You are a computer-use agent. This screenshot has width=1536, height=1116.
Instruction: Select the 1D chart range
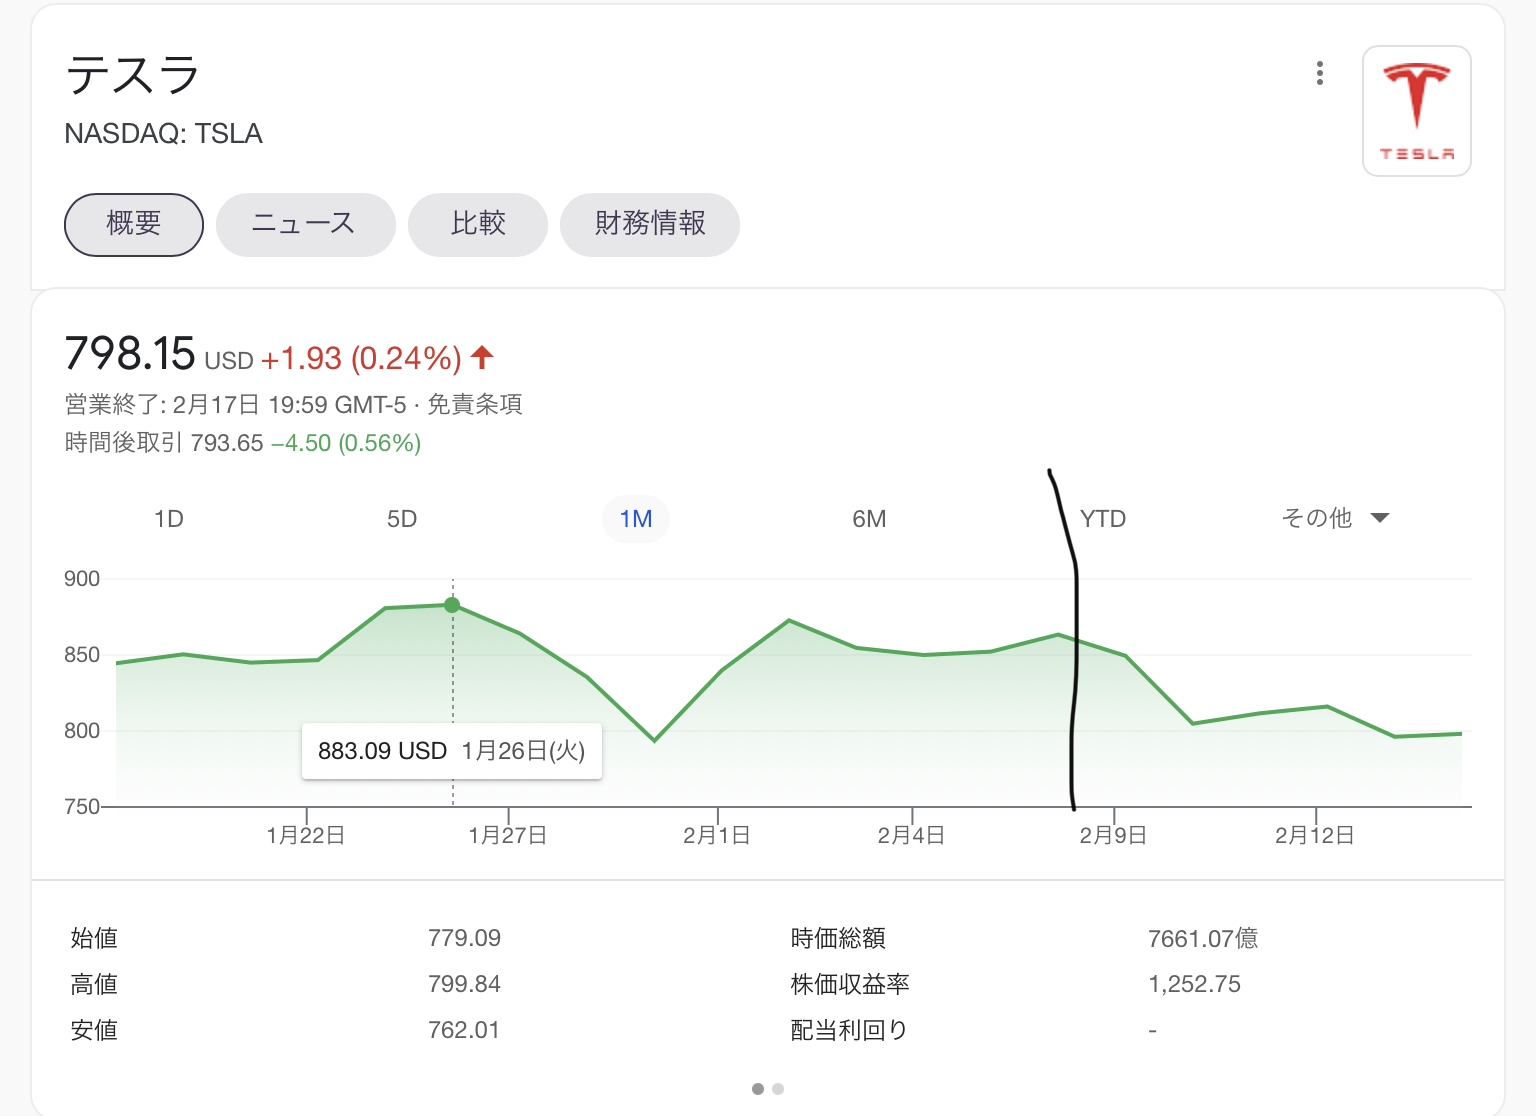pos(169,519)
